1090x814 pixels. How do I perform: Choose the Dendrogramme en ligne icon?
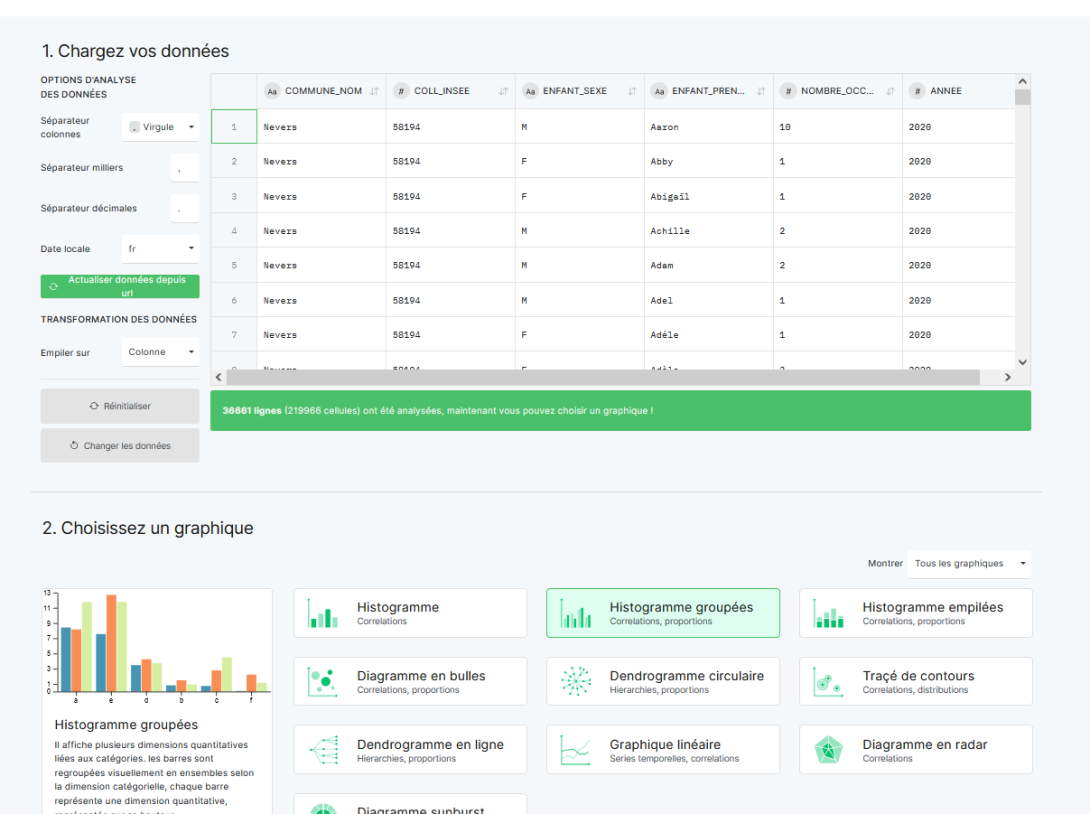tap(323, 750)
